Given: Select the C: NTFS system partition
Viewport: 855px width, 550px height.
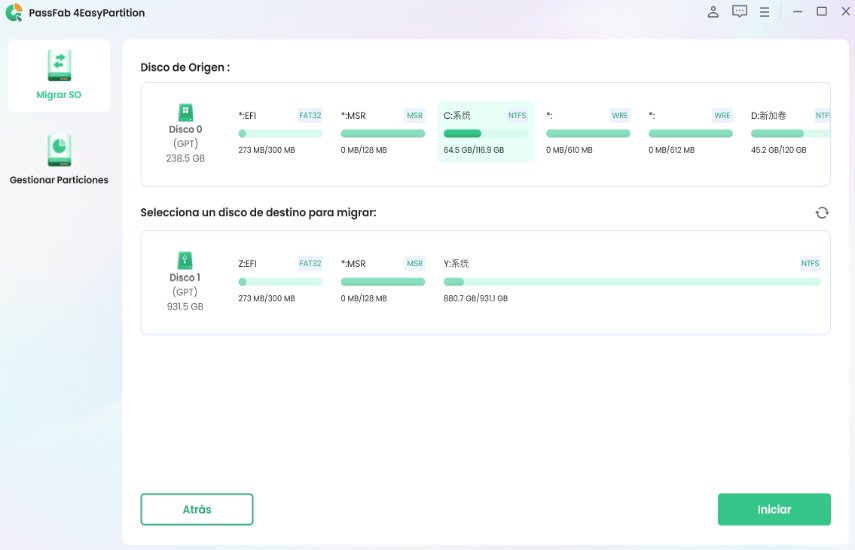Looking at the screenshot, I should pos(485,132).
